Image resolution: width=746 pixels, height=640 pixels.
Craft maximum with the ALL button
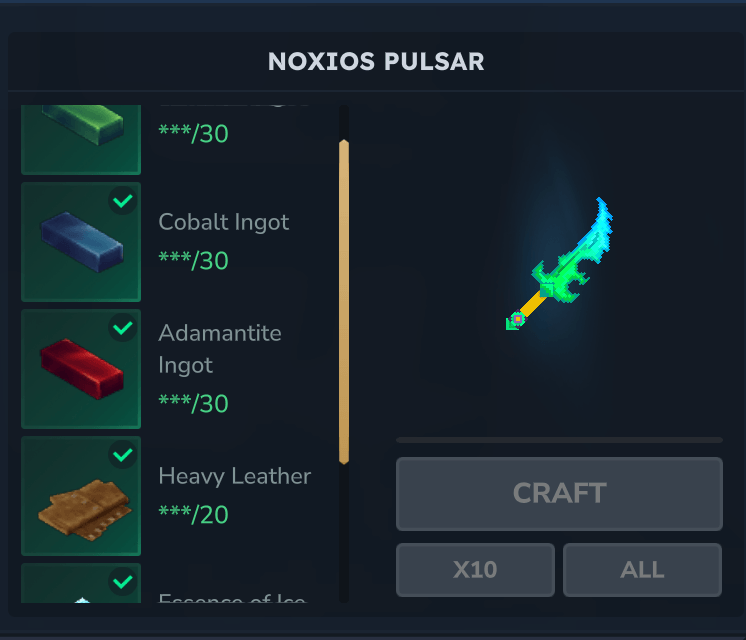pos(642,570)
